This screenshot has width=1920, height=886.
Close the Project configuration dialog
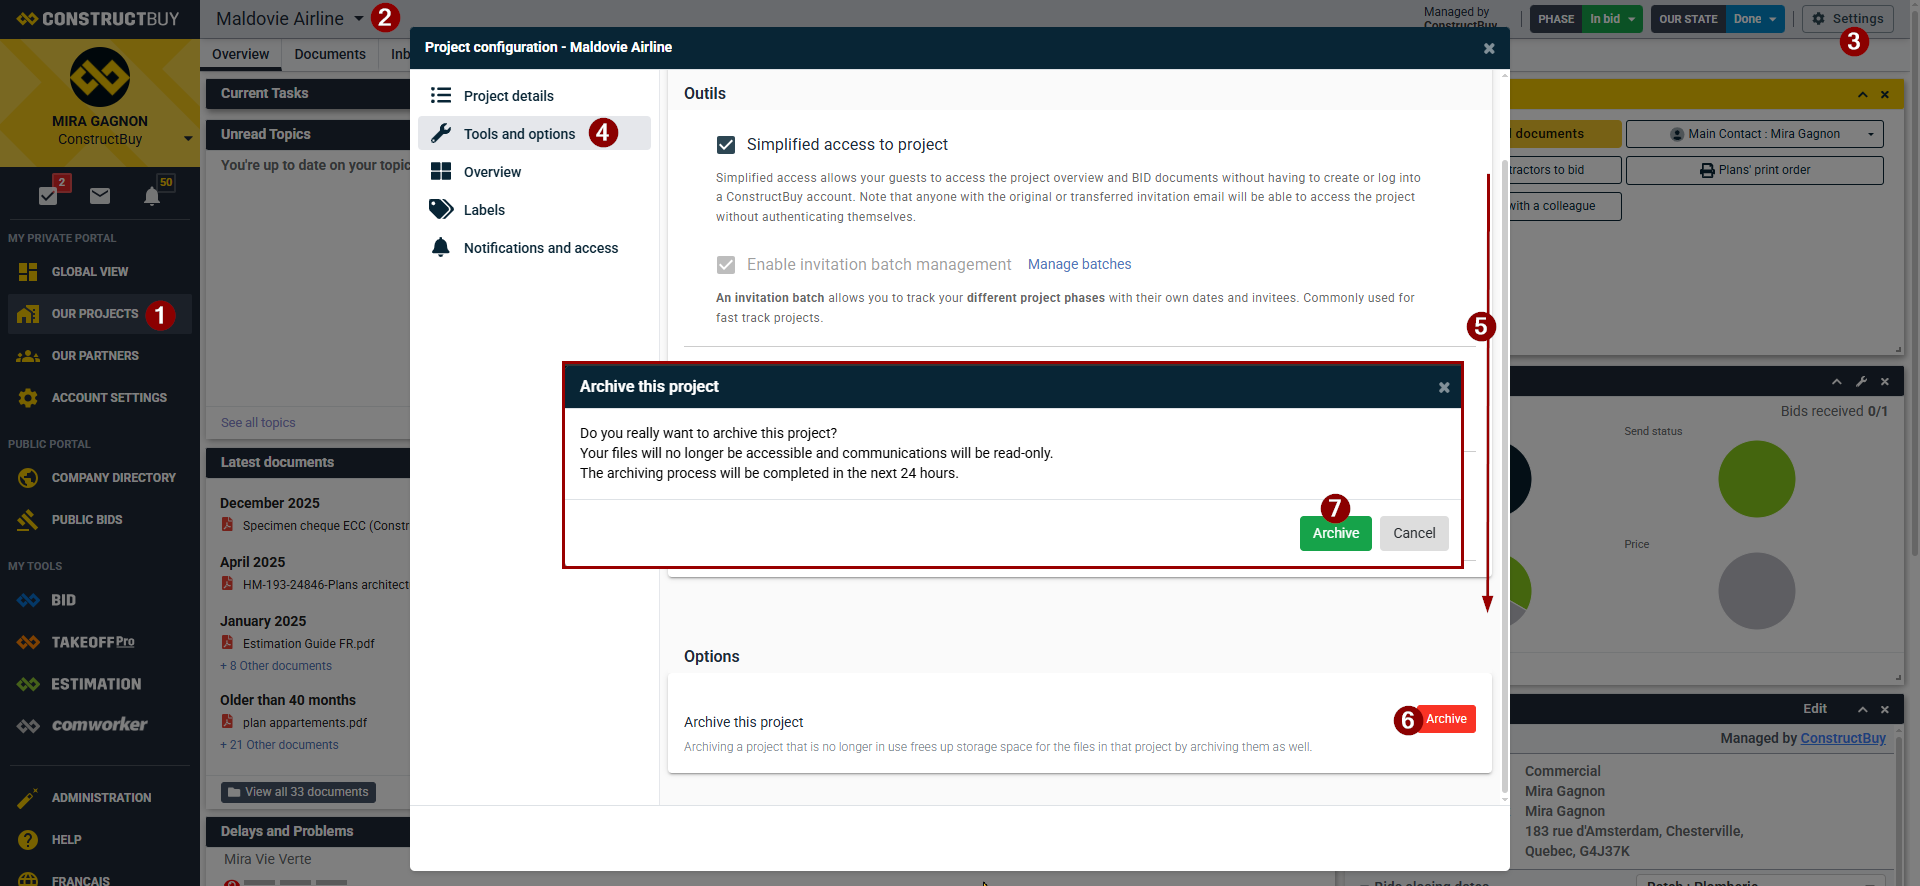click(1489, 49)
